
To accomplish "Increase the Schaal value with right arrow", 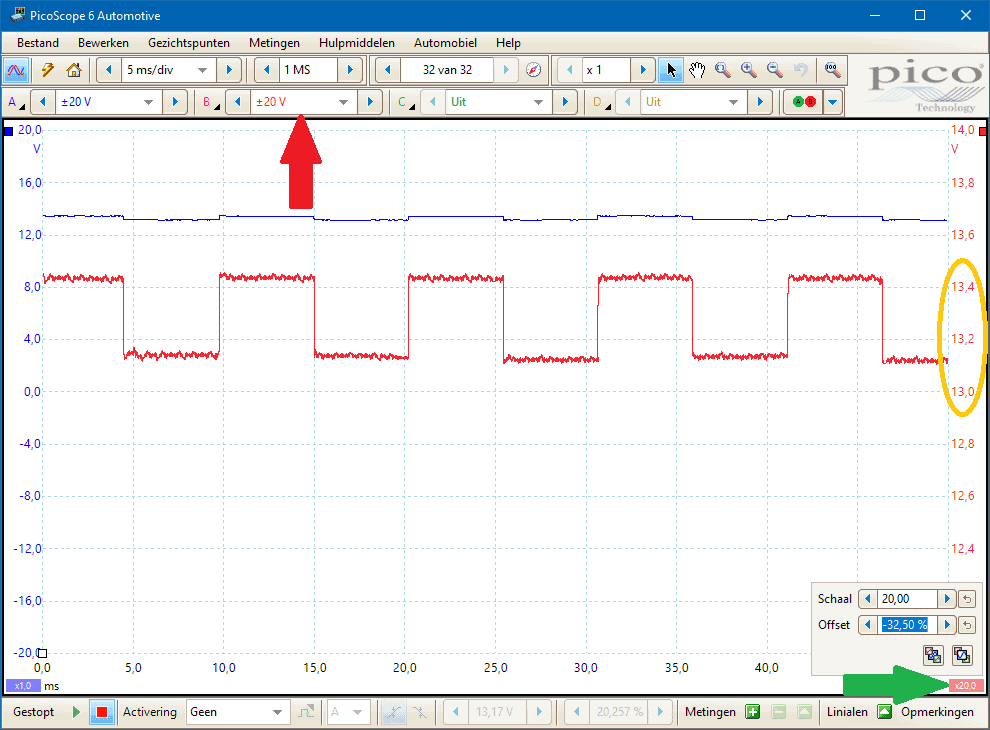I will click(x=946, y=599).
